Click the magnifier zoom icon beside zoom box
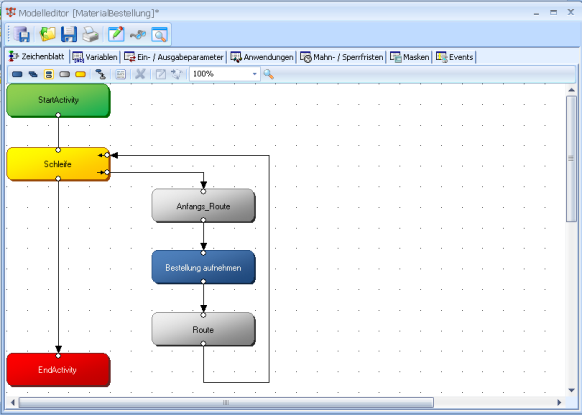 [x=268, y=74]
